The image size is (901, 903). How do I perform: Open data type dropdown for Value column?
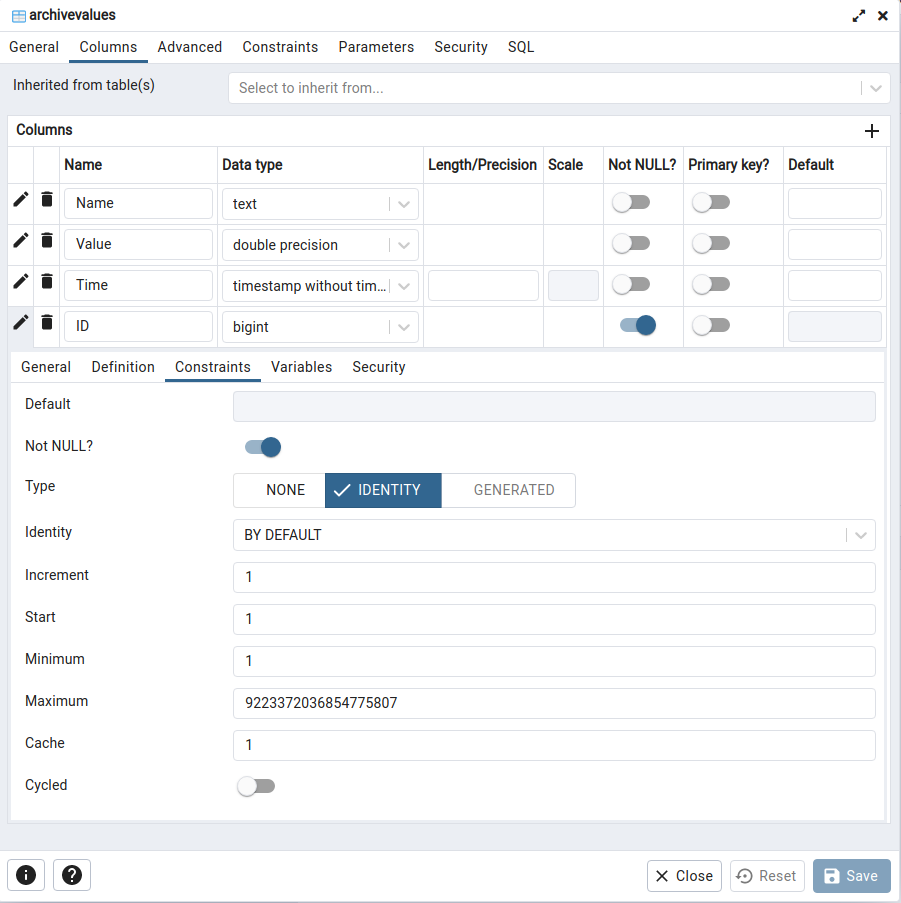403,245
